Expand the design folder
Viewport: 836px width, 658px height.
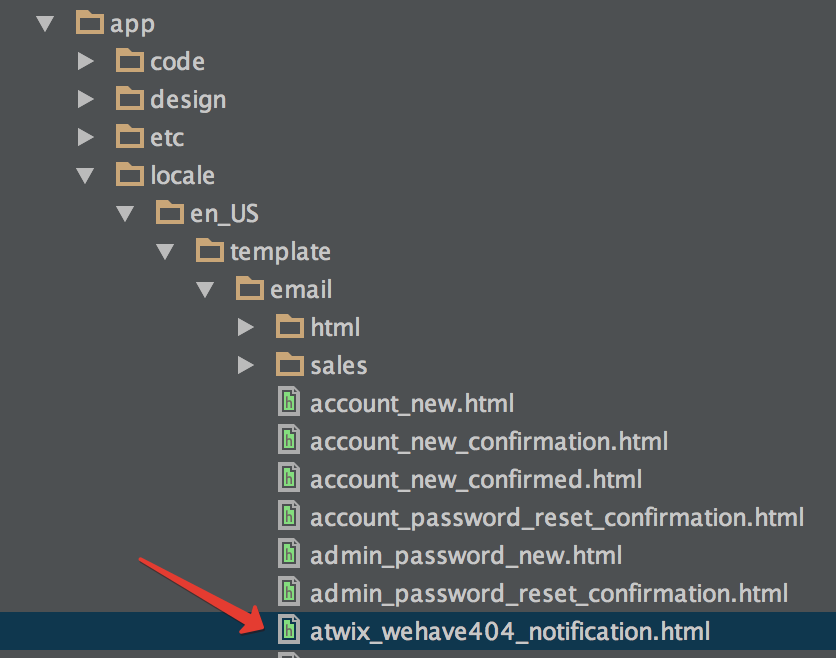(85, 99)
